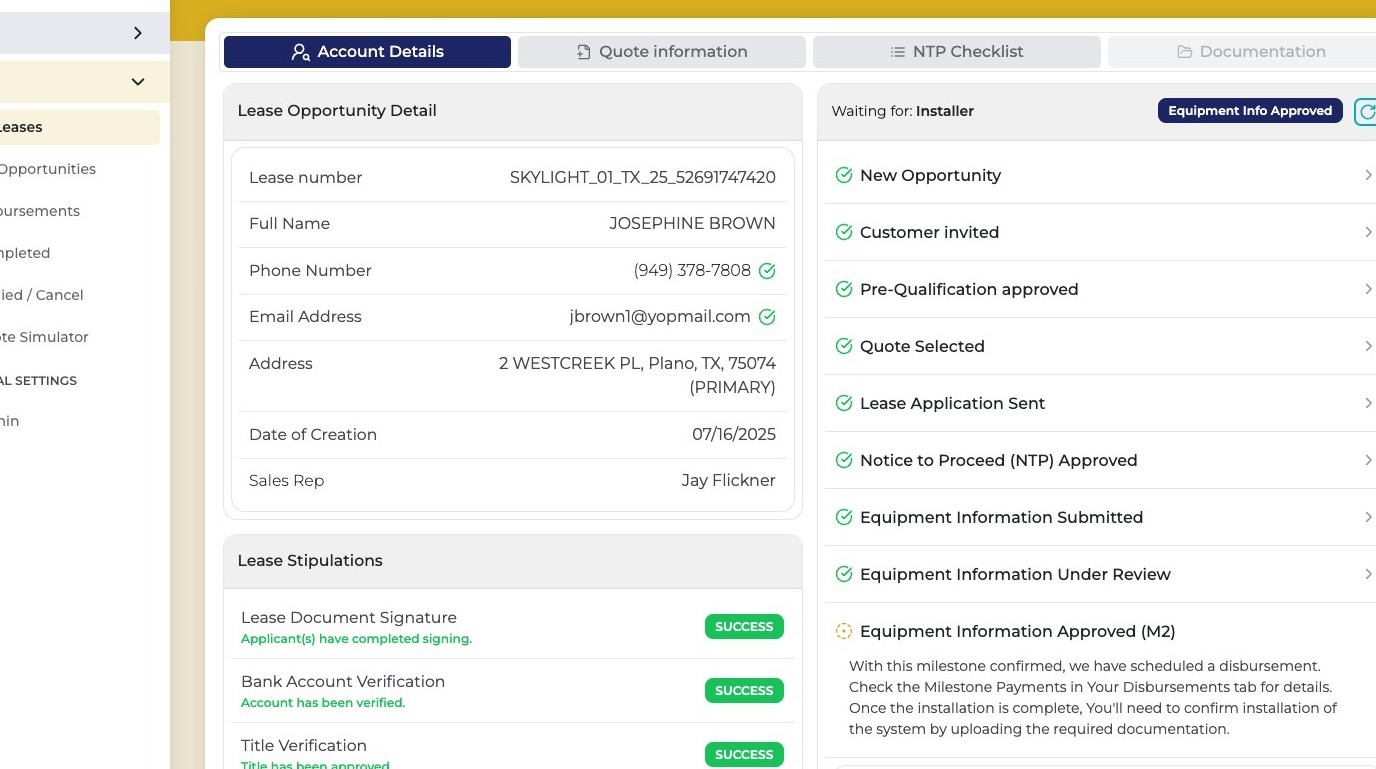Click the creation date 07/16/2025
This screenshot has height=769, width=1376.
(x=734, y=435)
